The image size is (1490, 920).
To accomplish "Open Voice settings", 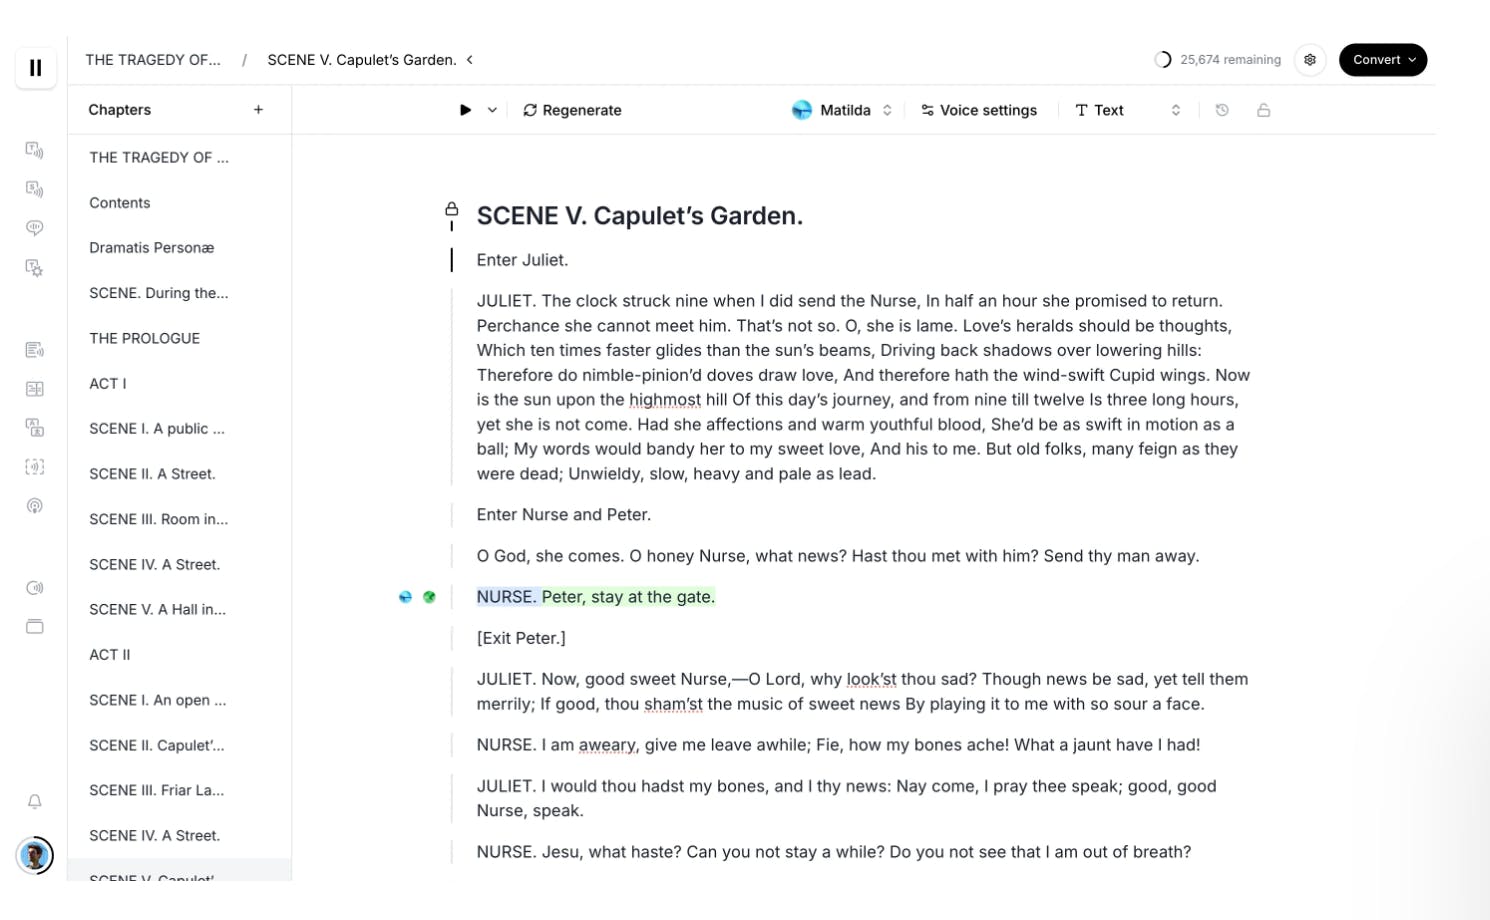I will click(979, 110).
